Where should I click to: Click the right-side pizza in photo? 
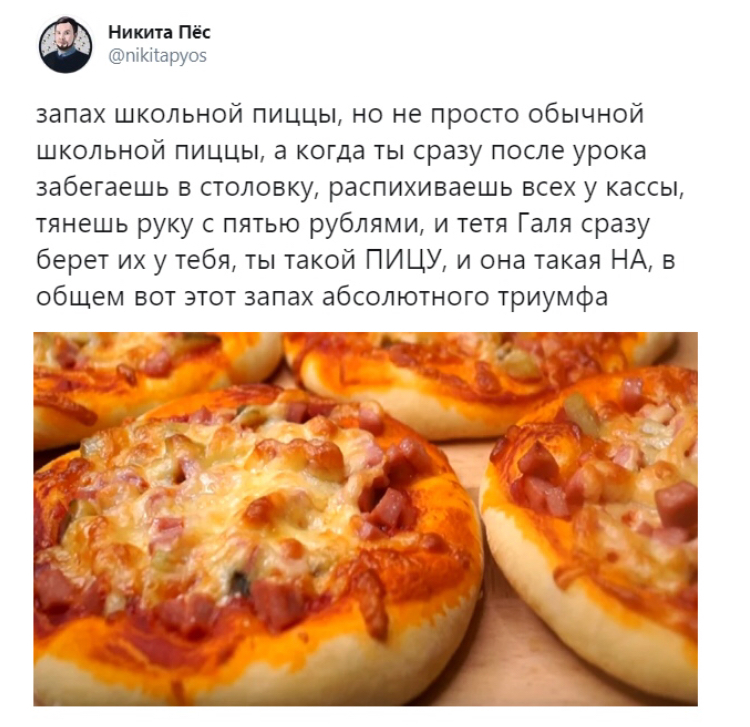[593, 517]
